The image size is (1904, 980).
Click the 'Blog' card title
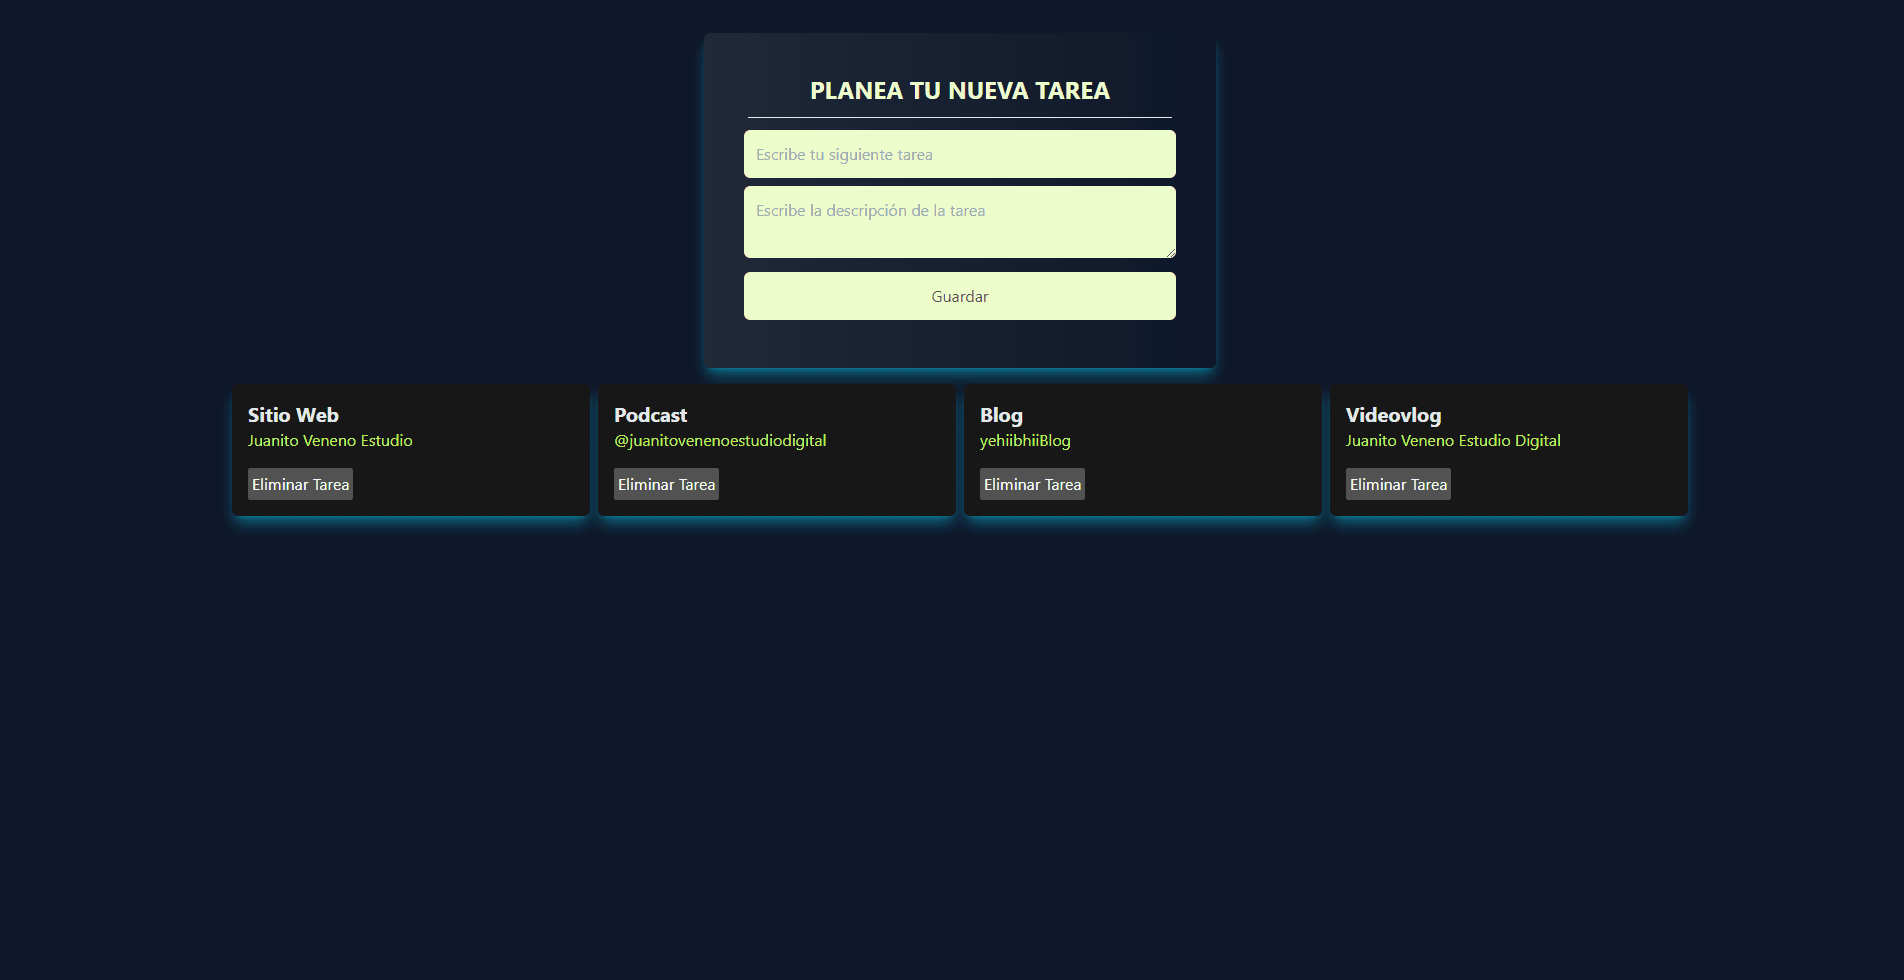[x=1001, y=415]
